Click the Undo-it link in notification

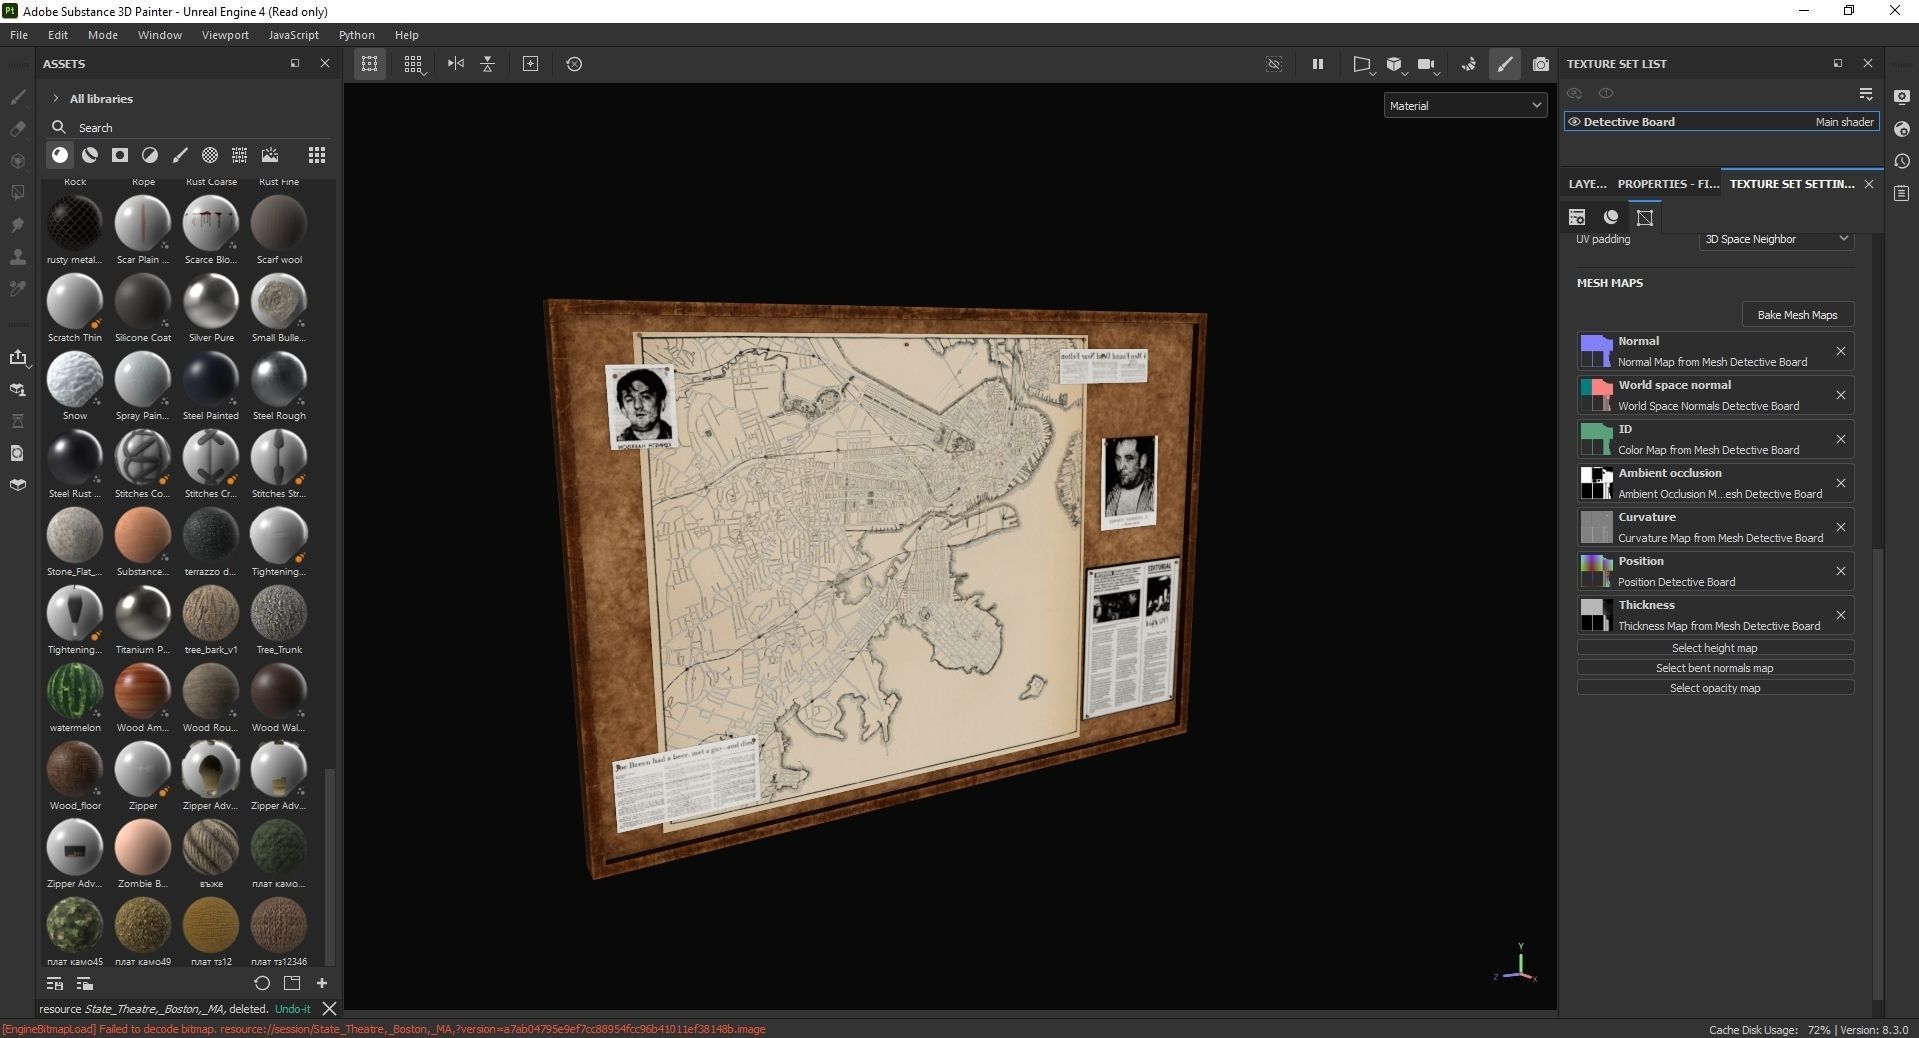pos(292,1009)
